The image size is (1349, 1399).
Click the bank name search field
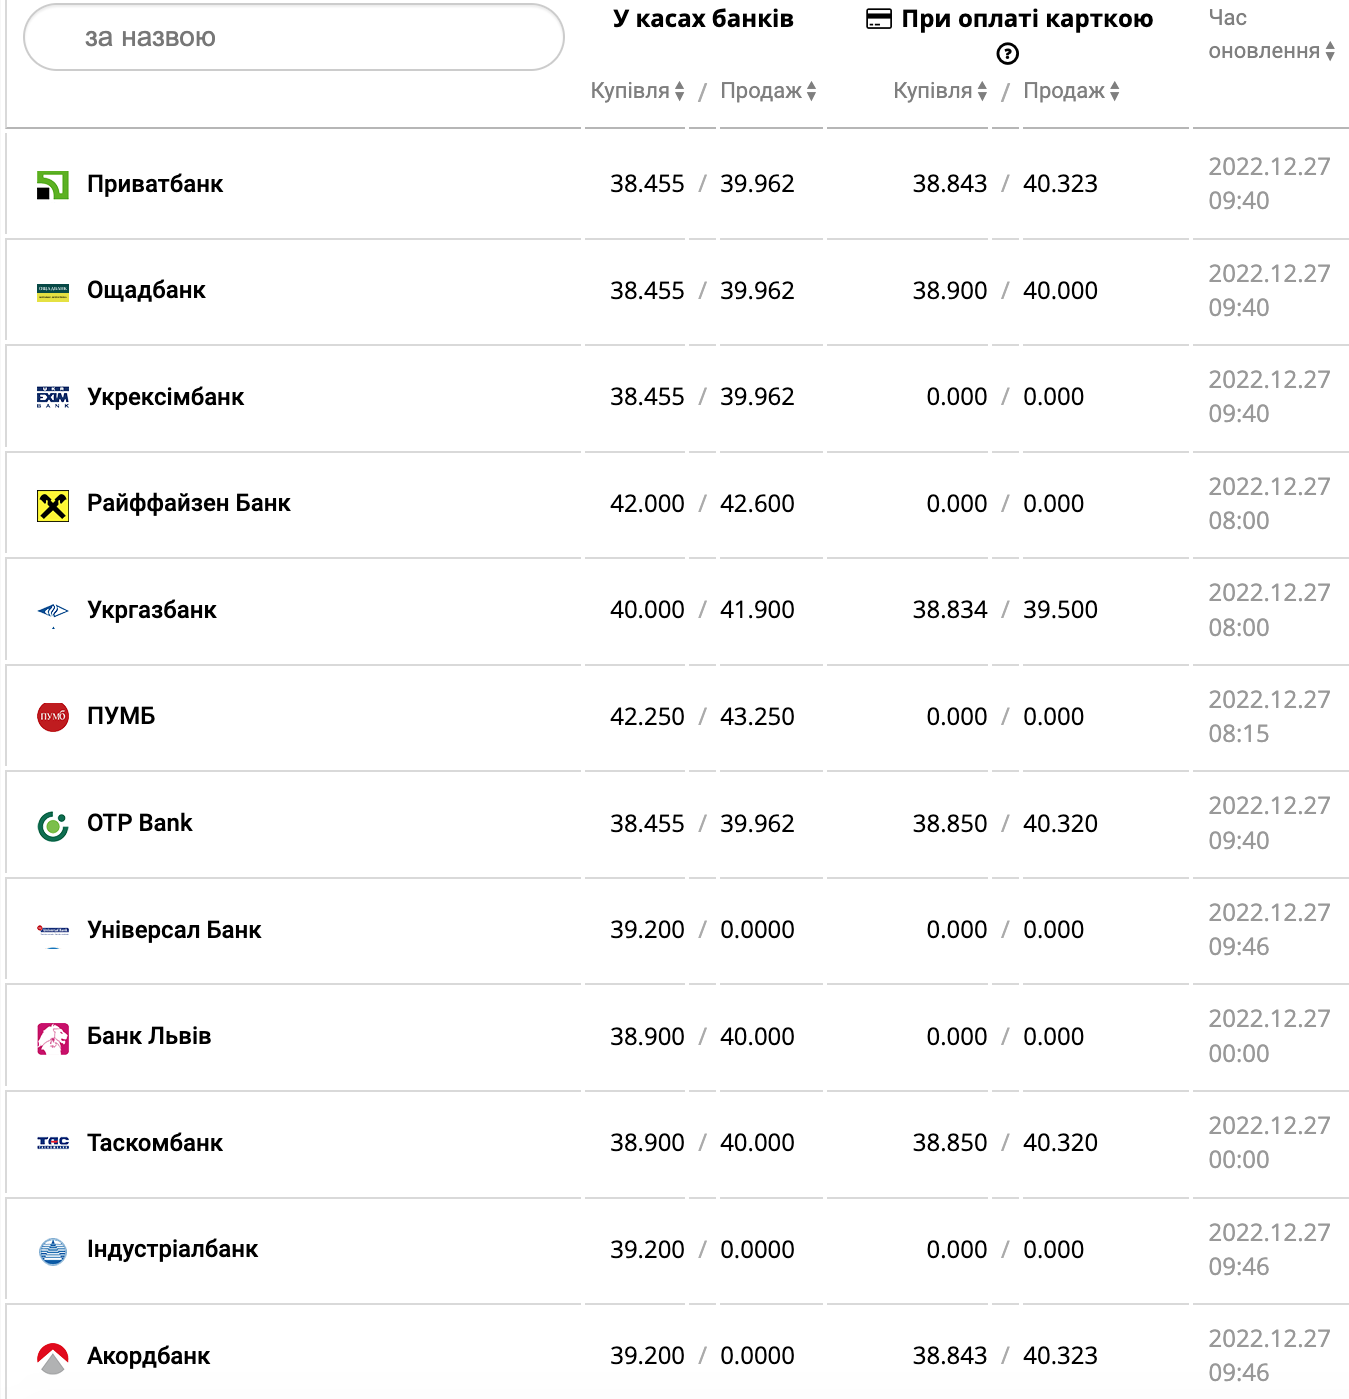pyautogui.click(x=293, y=38)
